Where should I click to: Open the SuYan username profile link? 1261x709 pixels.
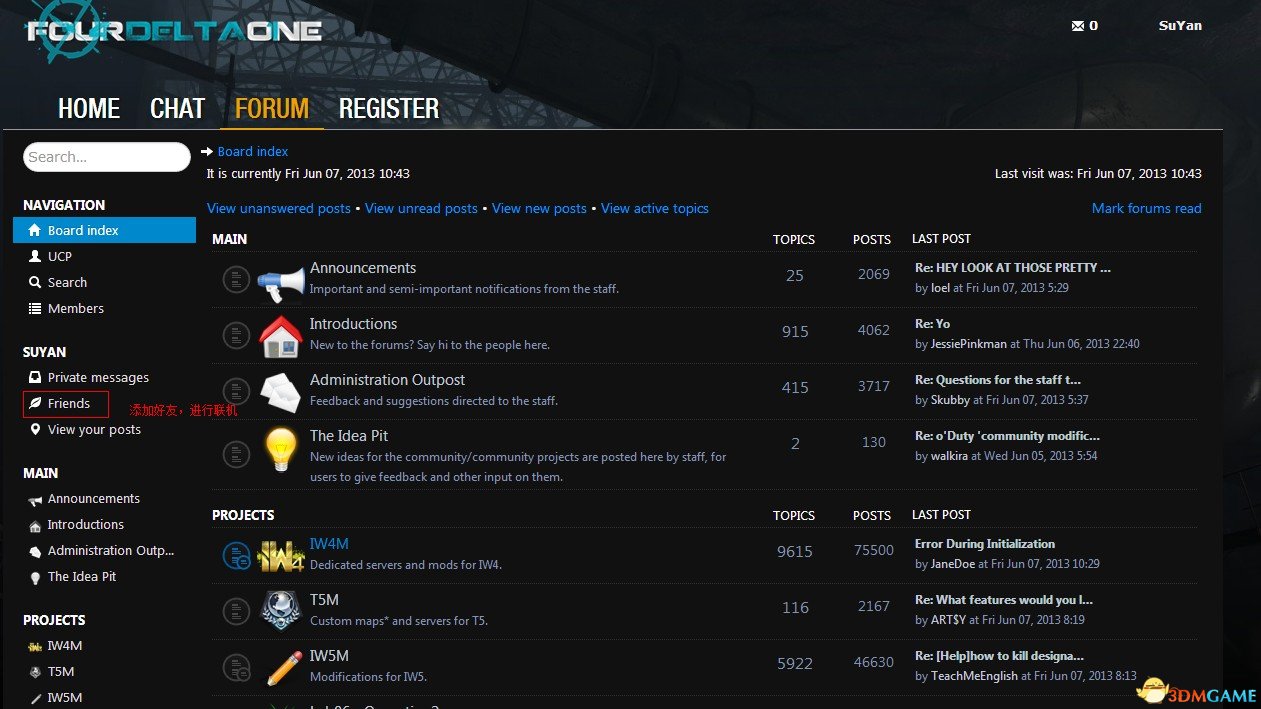tap(1180, 26)
